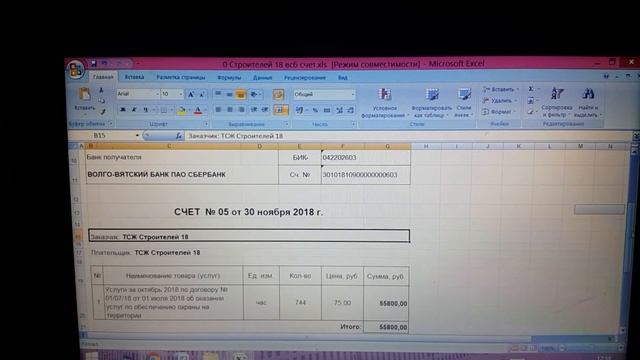Click the AutoSum sigma icon
Viewport: 640px width, 360px height.
531,89
